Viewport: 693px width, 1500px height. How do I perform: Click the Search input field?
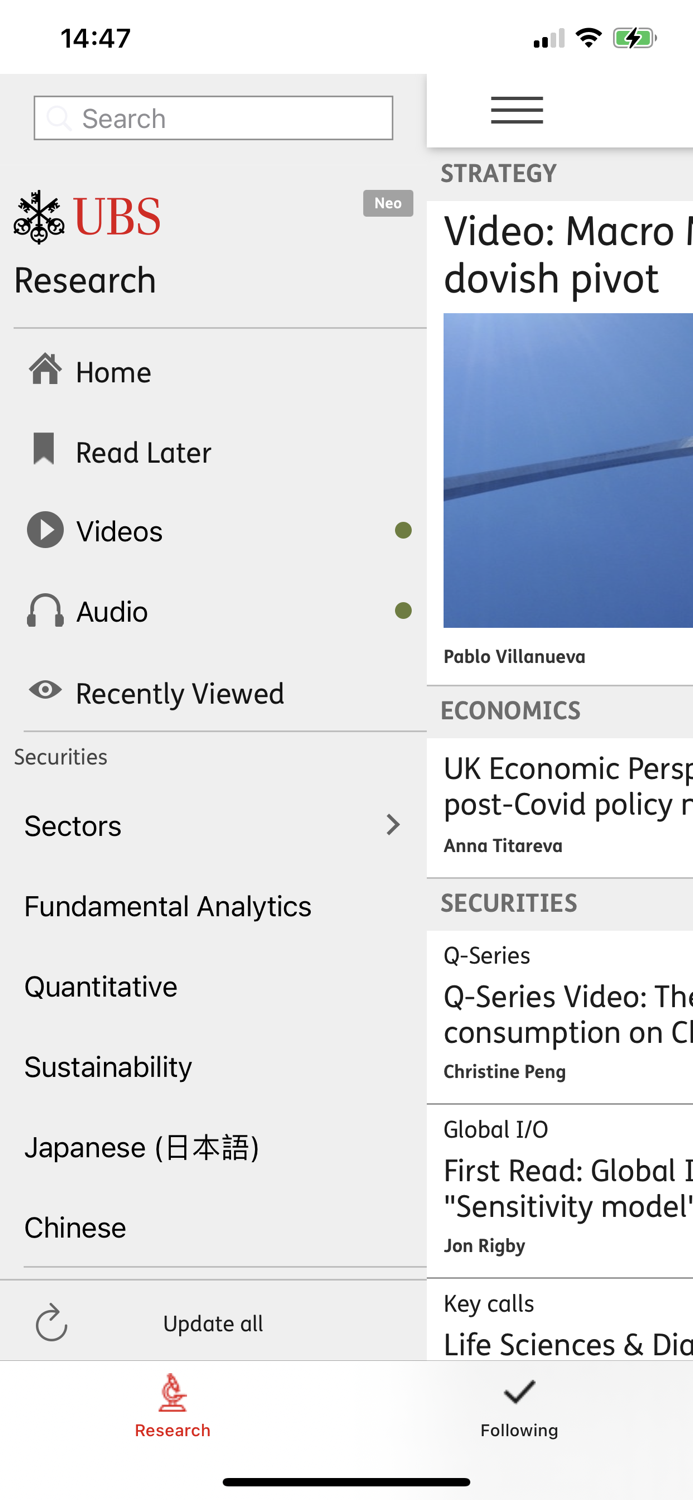click(x=213, y=118)
